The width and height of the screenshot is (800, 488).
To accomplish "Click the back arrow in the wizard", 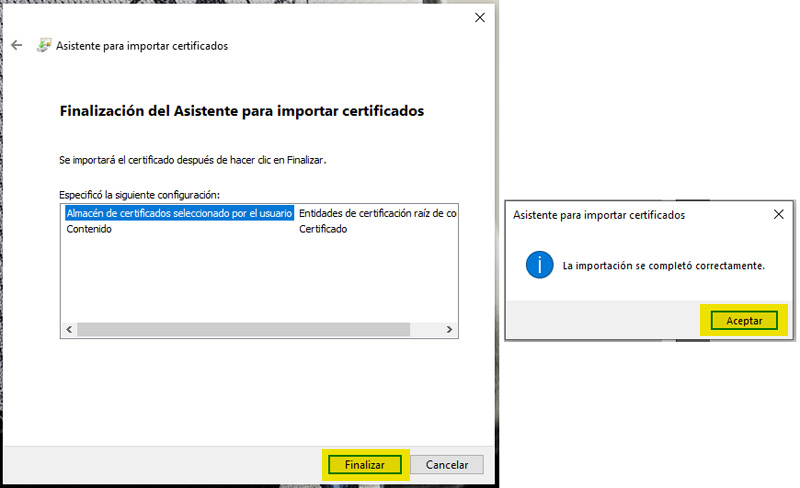I will [16, 46].
